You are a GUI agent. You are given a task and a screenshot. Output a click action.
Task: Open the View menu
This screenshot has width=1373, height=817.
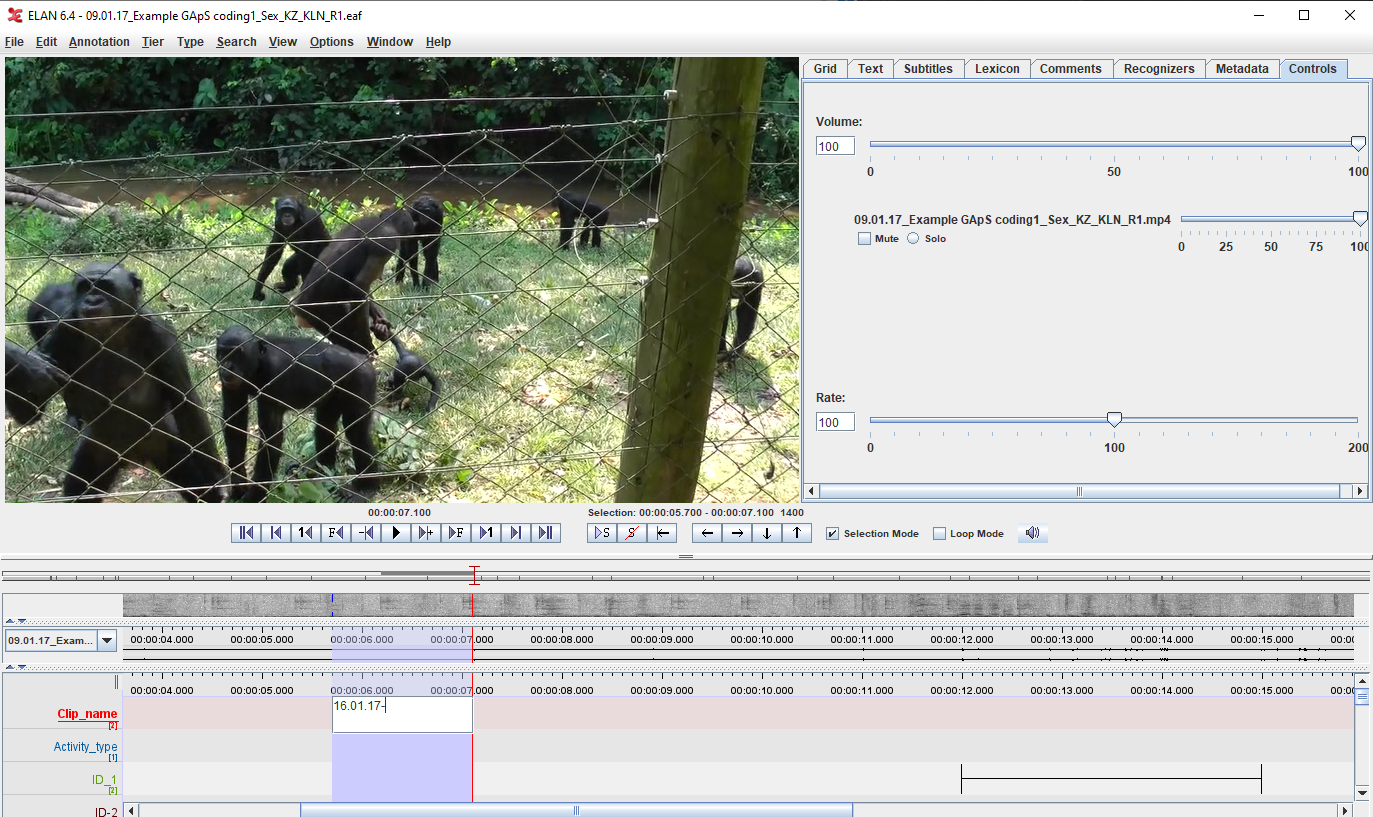pos(283,42)
